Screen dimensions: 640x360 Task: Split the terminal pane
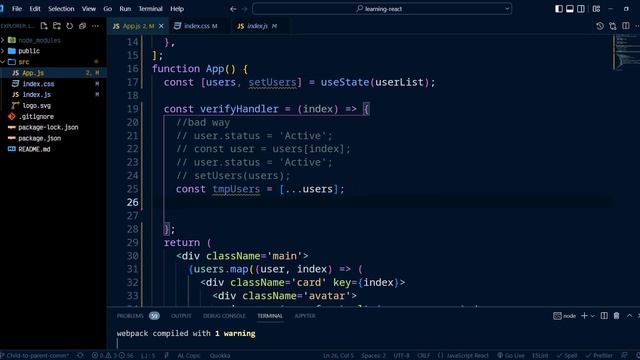[x=604, y=316]
